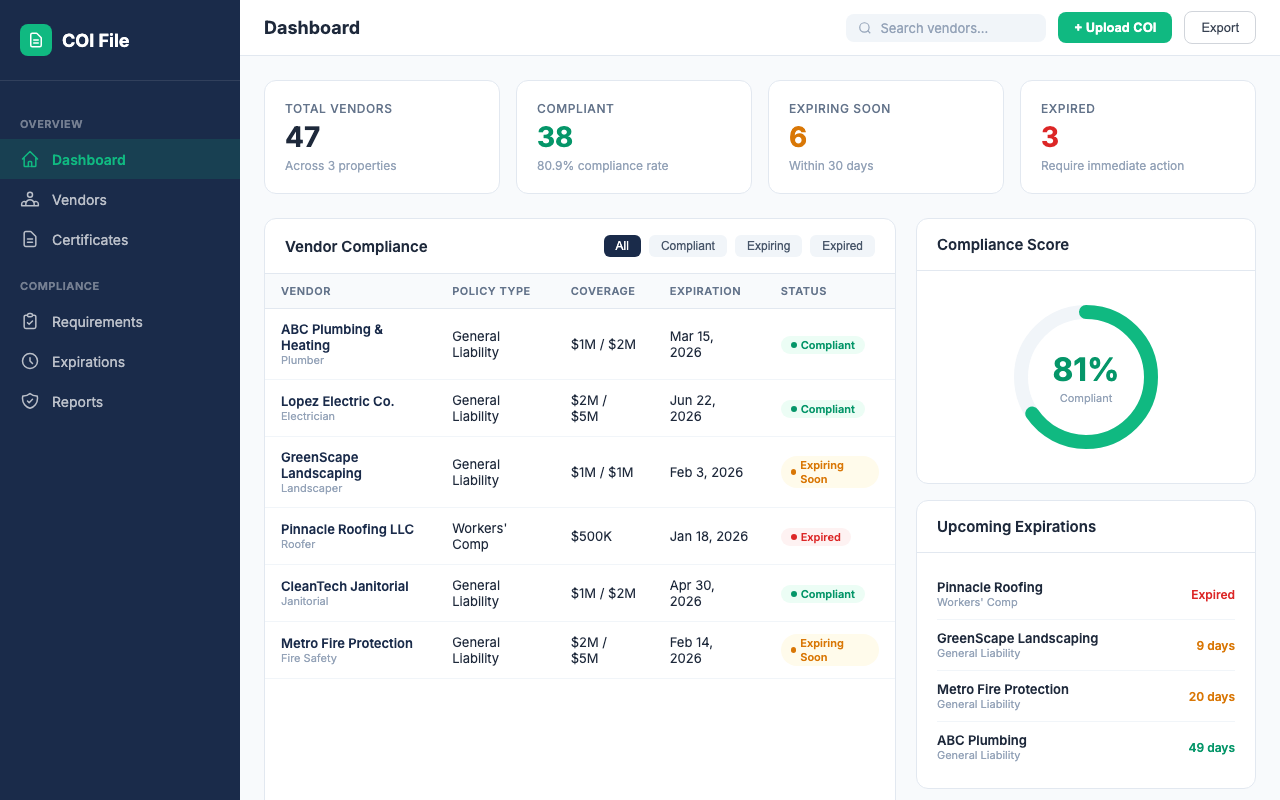Viewport: 1280px width, 800px height.
Task: Select the All filter tab
Action: click(622, 246)
